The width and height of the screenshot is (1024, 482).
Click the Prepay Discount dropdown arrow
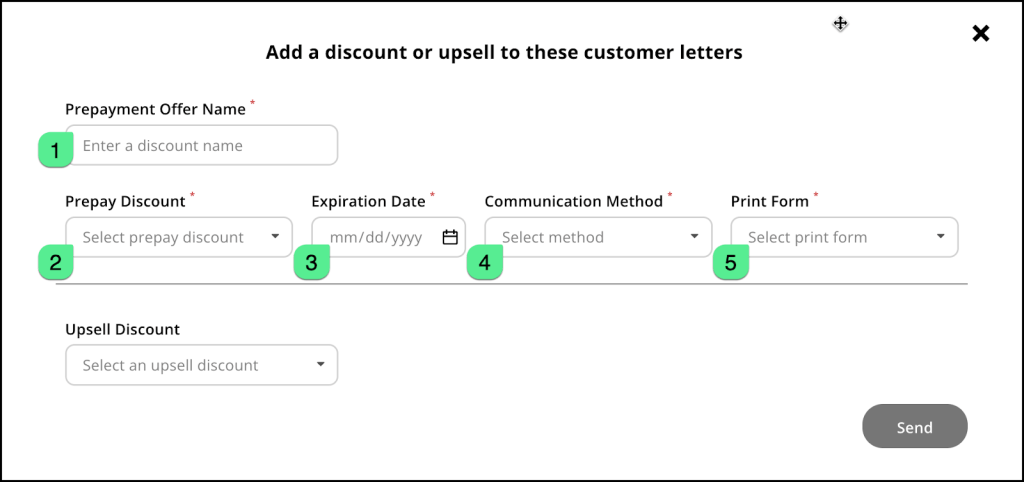tap(275, 238)
